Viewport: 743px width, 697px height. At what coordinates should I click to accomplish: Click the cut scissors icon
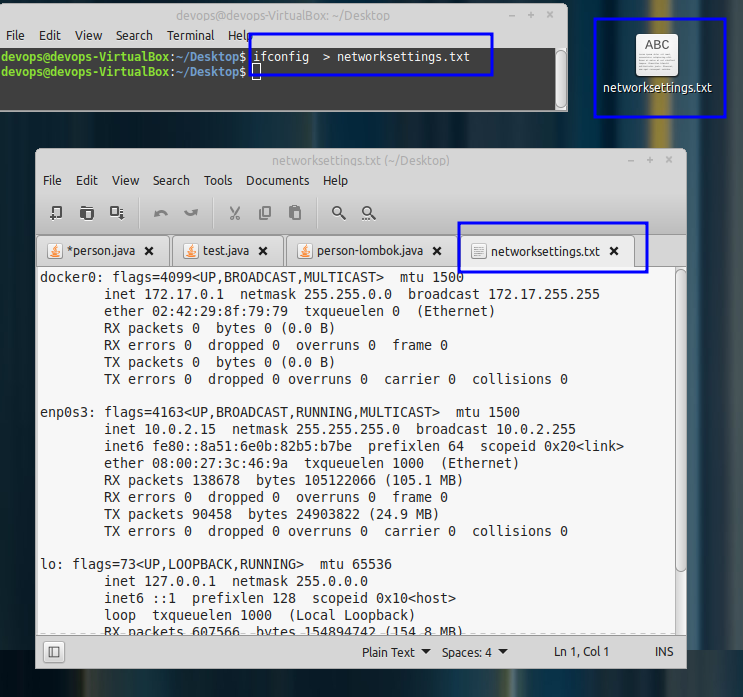[235, 213]
